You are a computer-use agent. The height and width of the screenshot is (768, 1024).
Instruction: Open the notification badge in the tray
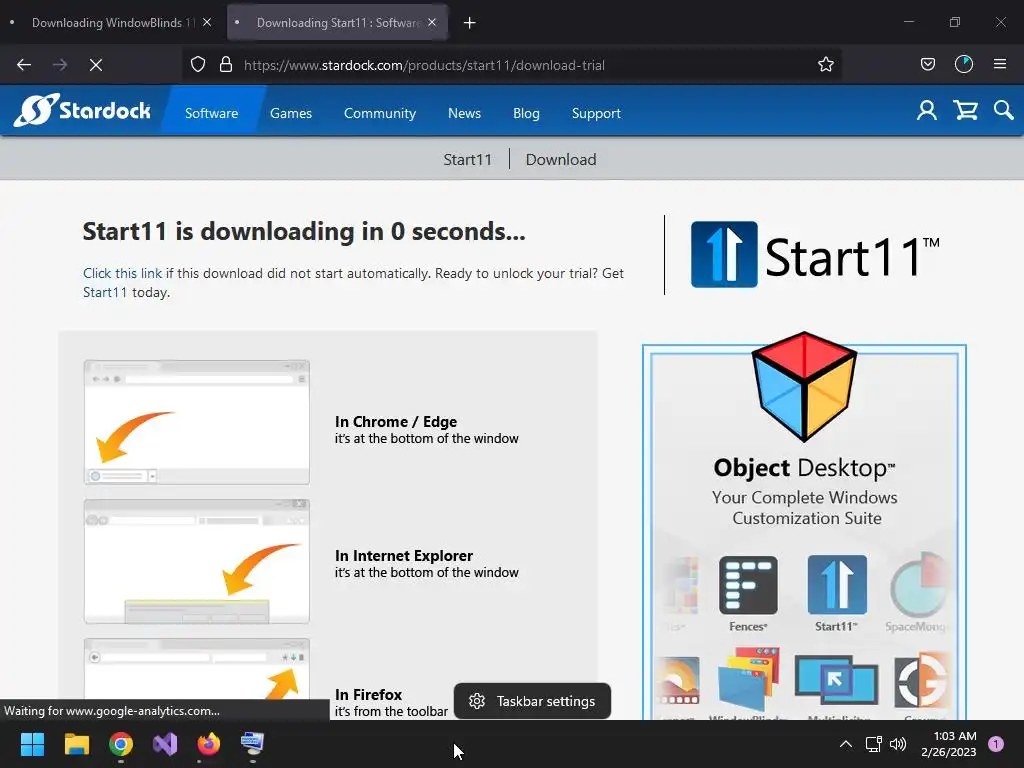996,744
